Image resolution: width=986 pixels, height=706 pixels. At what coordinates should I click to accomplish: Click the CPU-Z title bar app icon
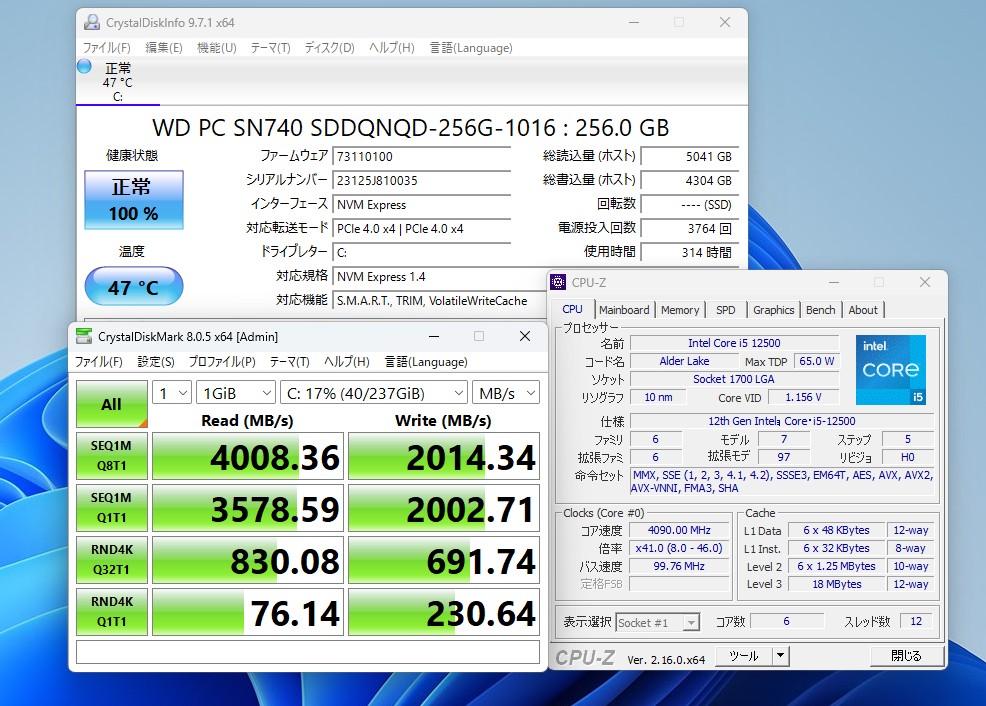[558, 282]
